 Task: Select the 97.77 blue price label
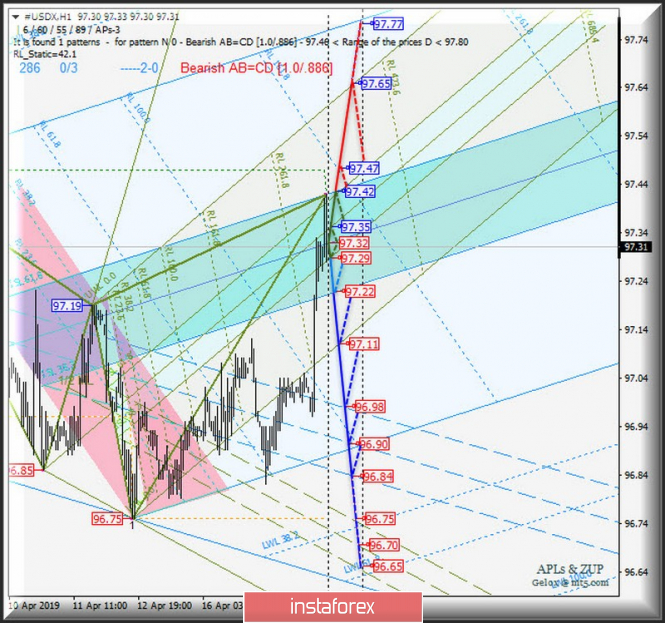[388, 24]
